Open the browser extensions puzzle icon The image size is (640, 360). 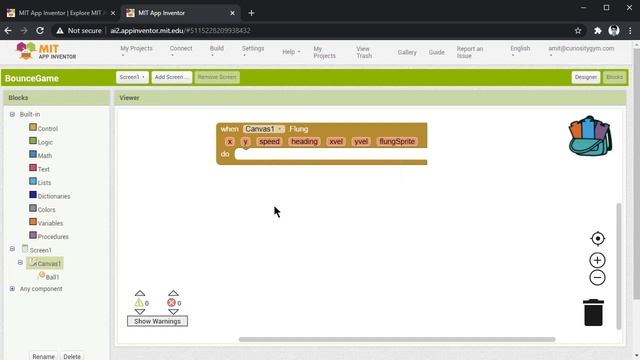(x=598, y=31)
